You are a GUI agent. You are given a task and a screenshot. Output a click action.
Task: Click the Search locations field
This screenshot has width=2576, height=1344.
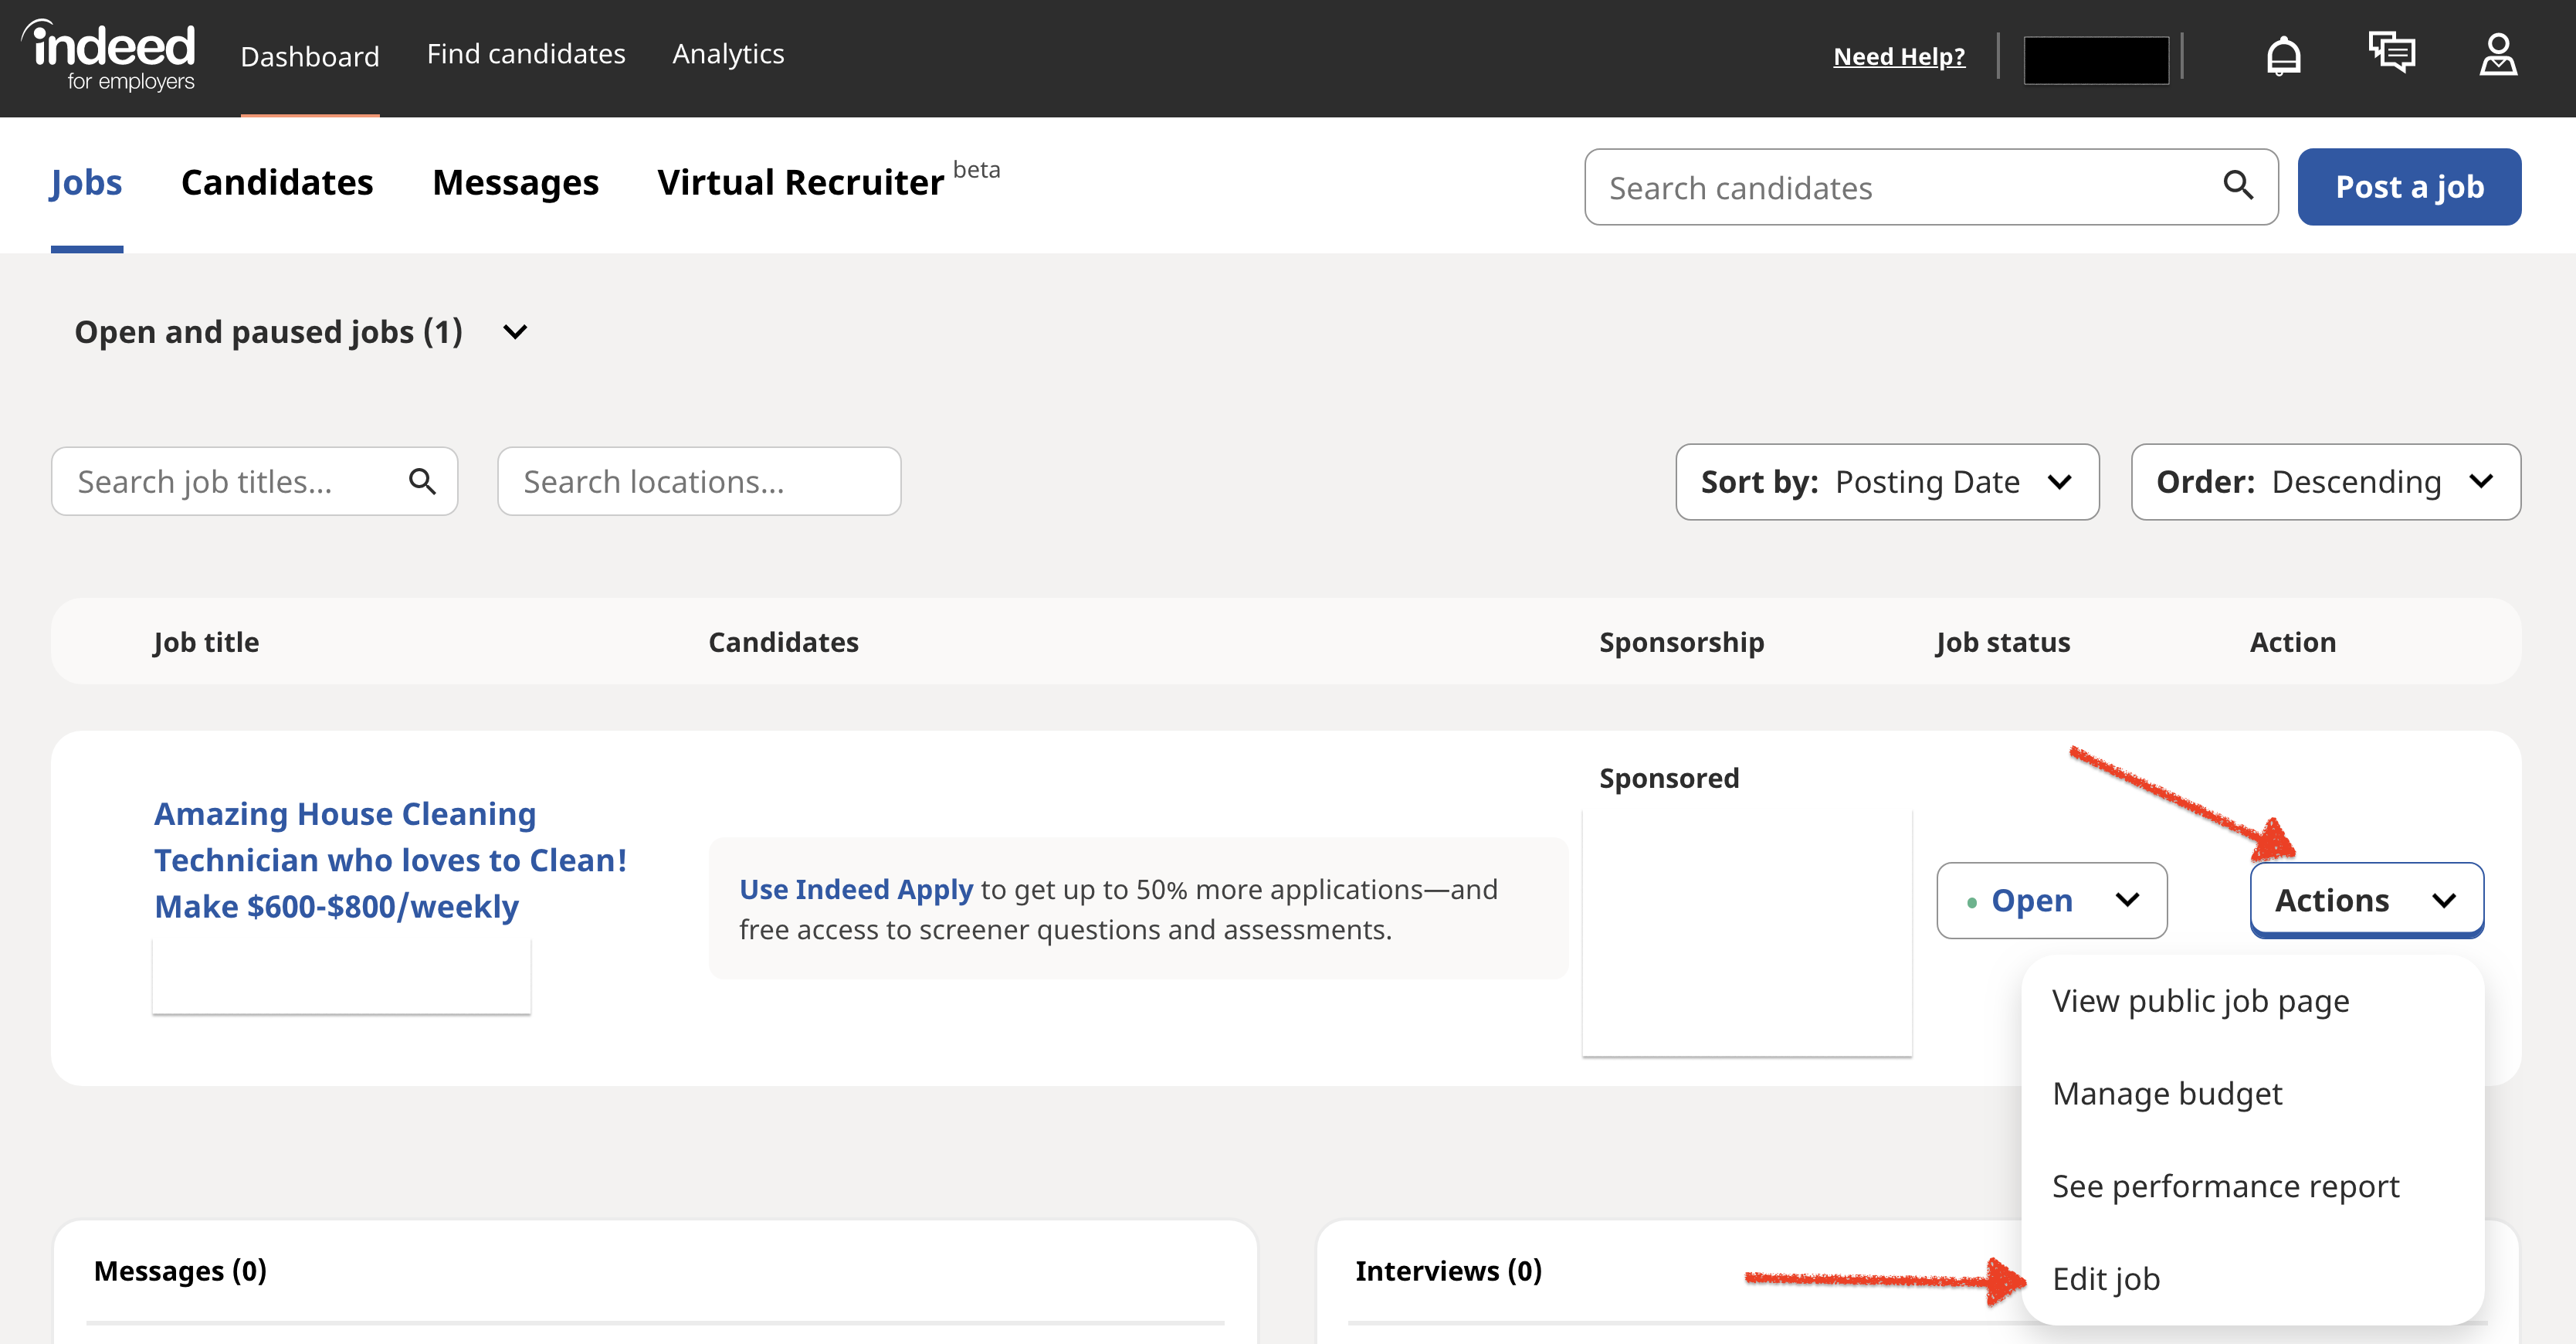[699, 481]
